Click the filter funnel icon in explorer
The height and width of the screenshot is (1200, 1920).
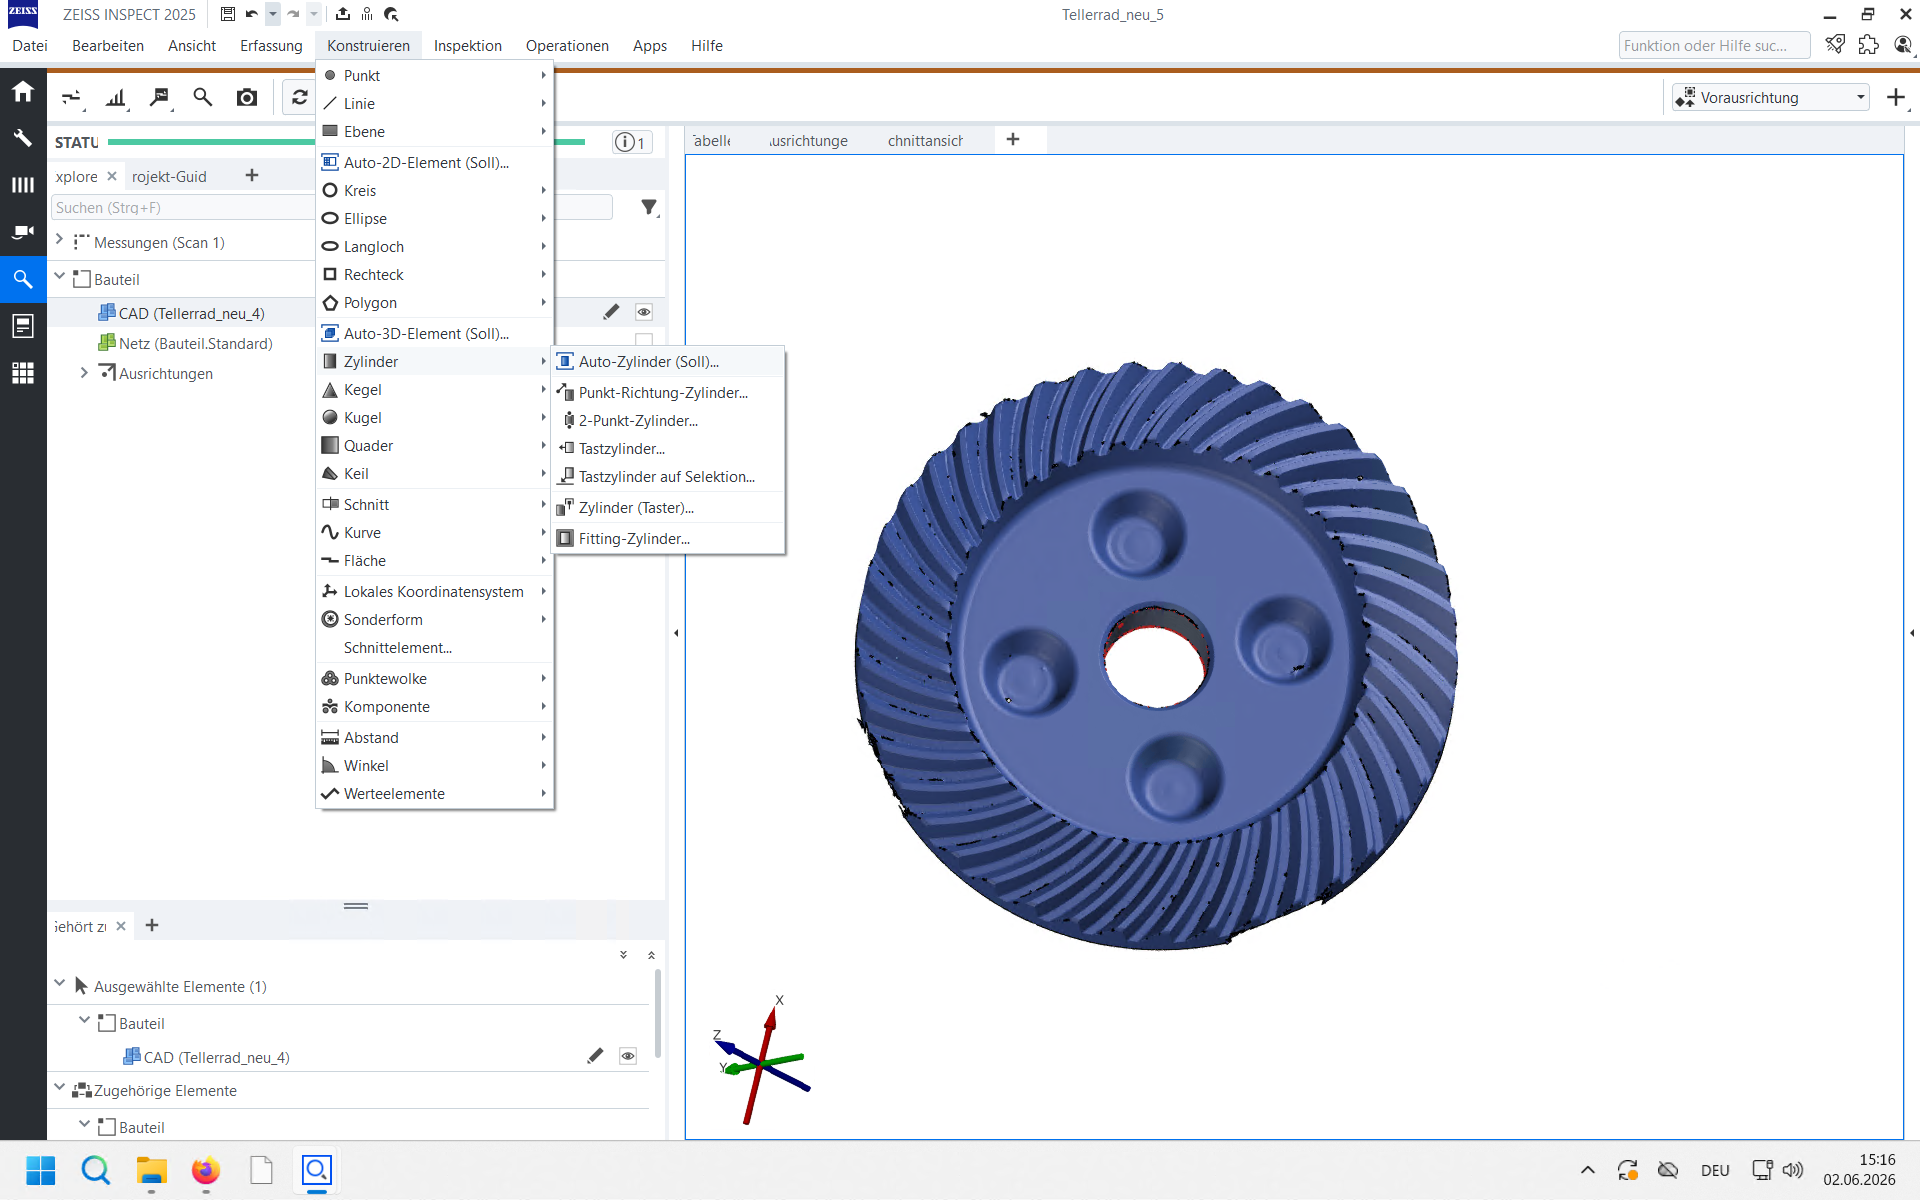click(x=649, y=207)
